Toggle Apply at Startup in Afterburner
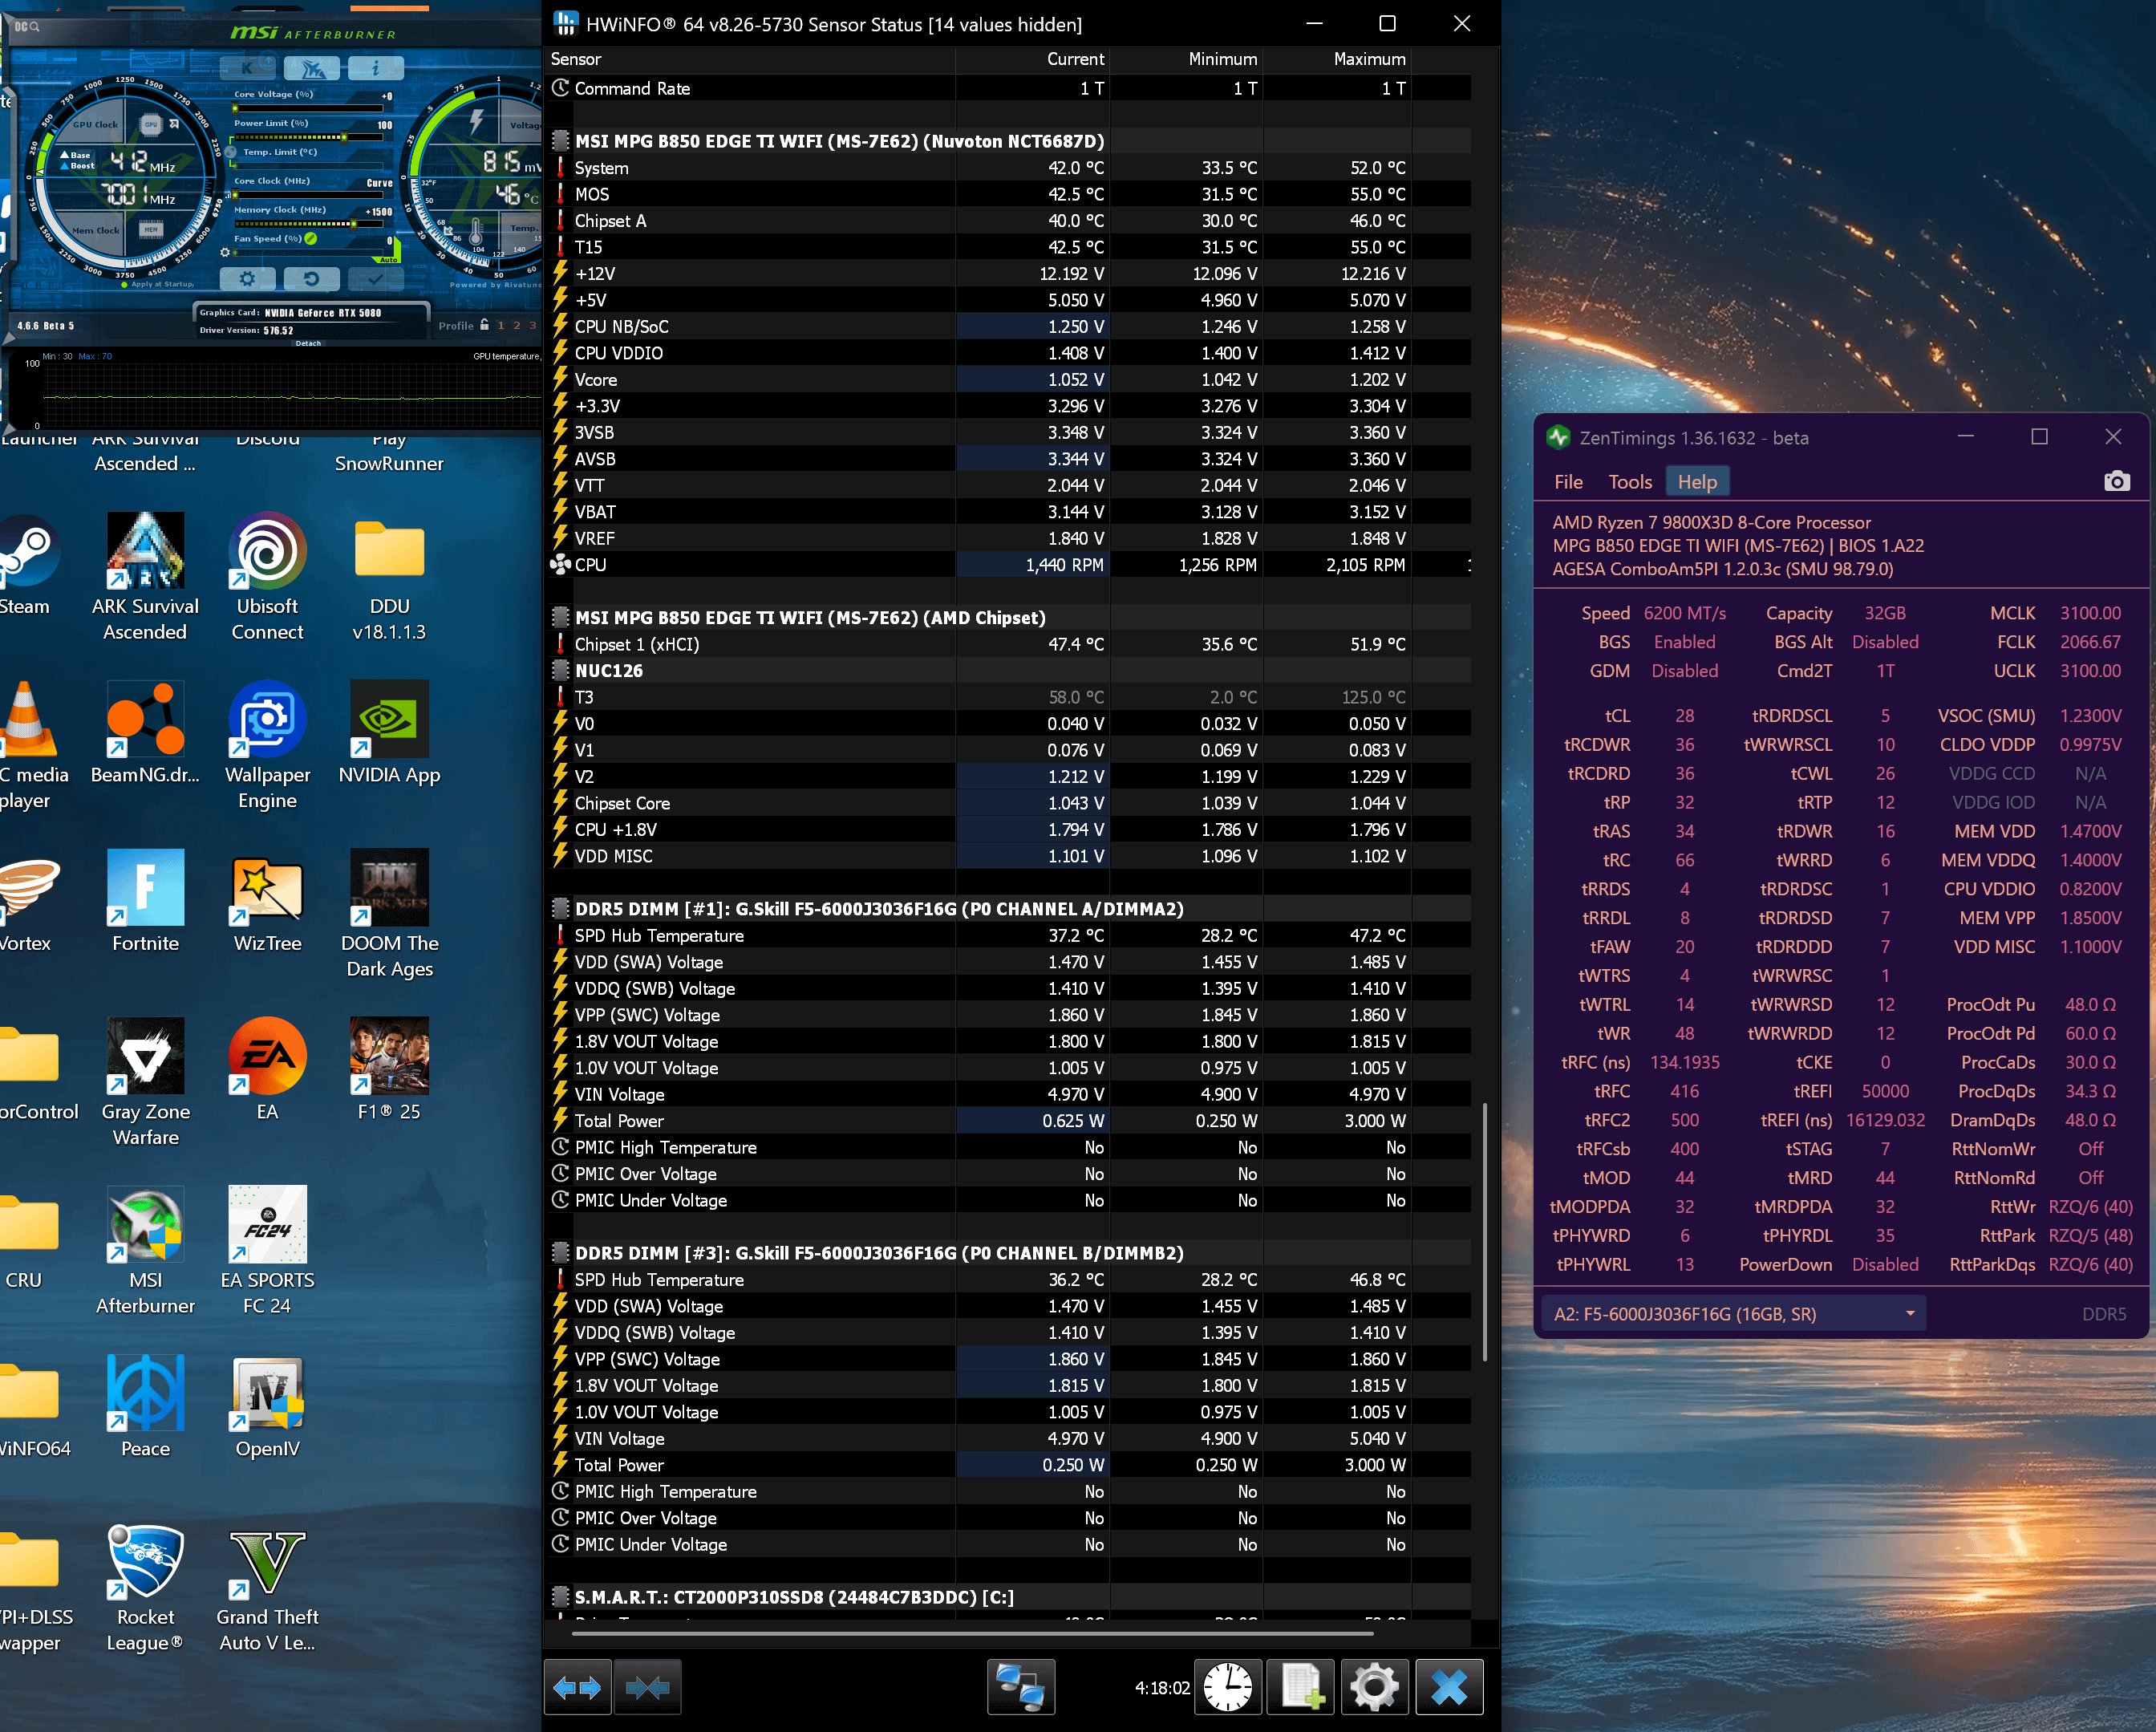Image resolution: width=2156 pixels, height=1732 pixels. [x=157, y=284]
